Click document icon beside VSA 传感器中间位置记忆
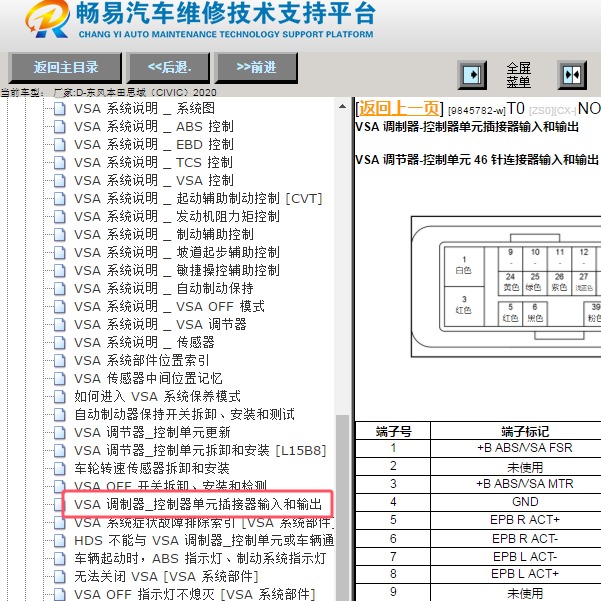This screenshot has width=601, height=601. pos(59,379)
